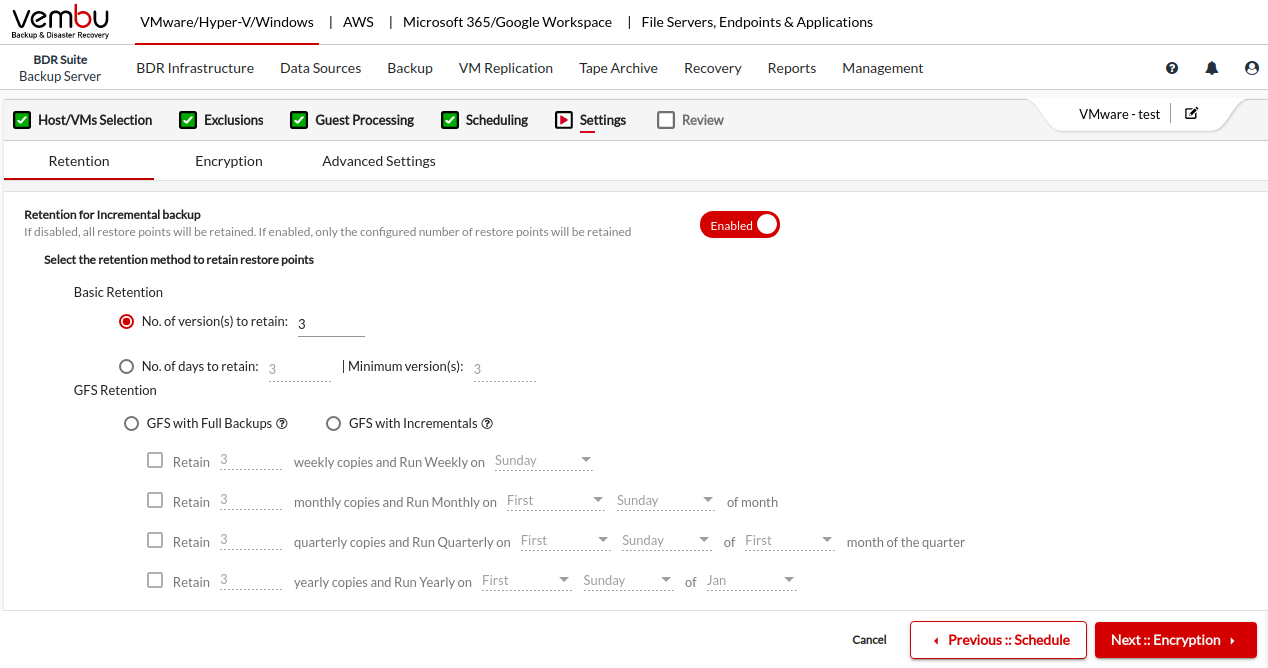Open the weekly run day Sunday dropdown
The image size is (1268, 668).
click(543, 461)
